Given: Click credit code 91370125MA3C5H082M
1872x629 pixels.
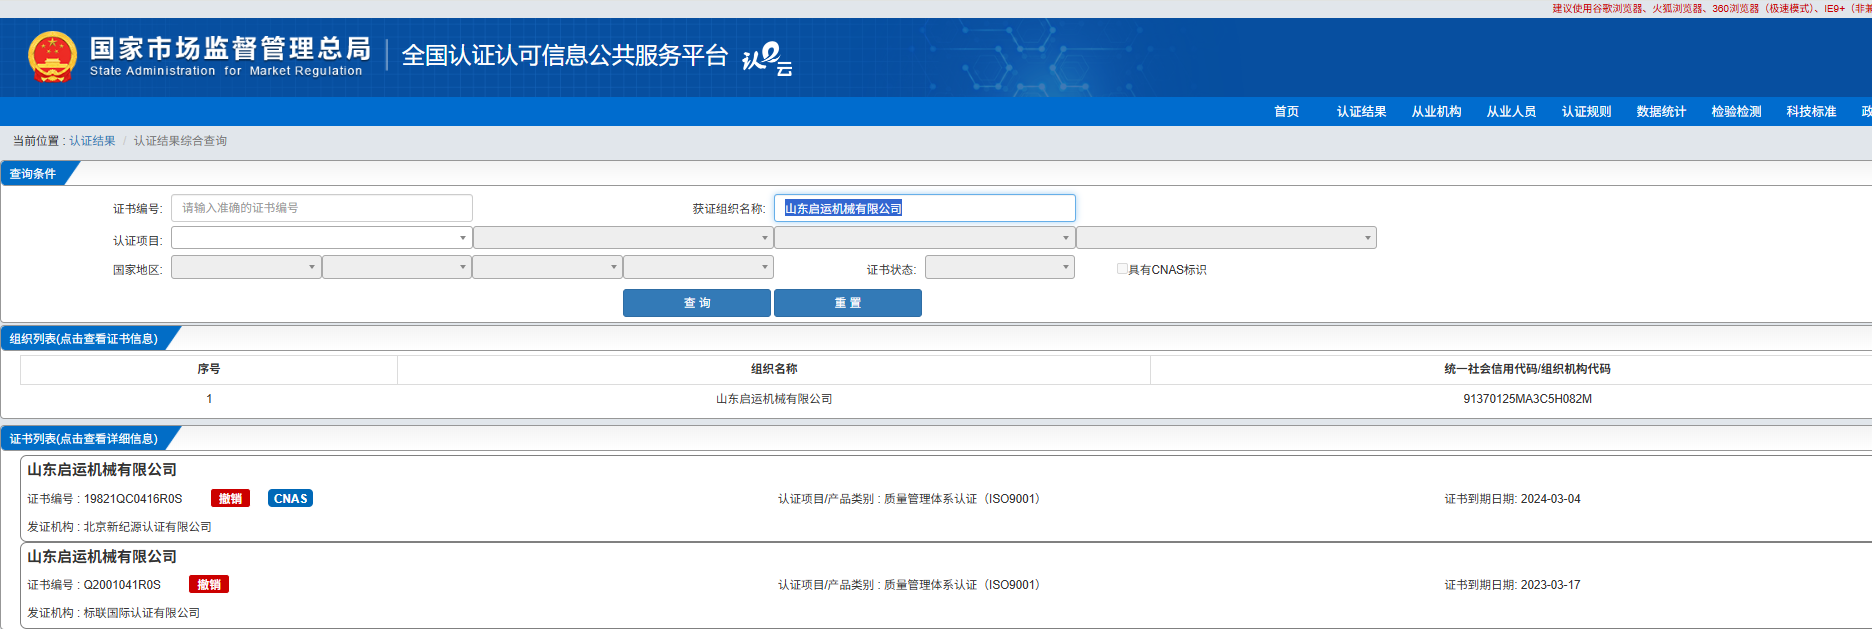Looking at the screenshot, I should tap(1527, 399).
